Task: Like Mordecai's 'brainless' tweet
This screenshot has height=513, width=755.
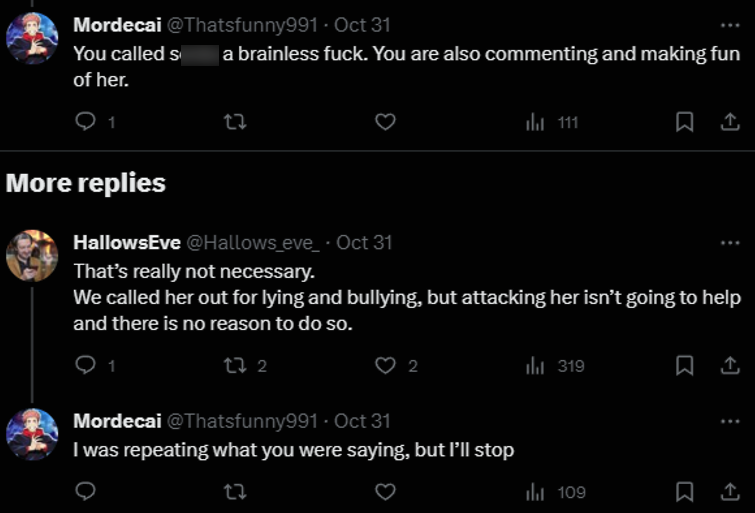Action: 385,122
